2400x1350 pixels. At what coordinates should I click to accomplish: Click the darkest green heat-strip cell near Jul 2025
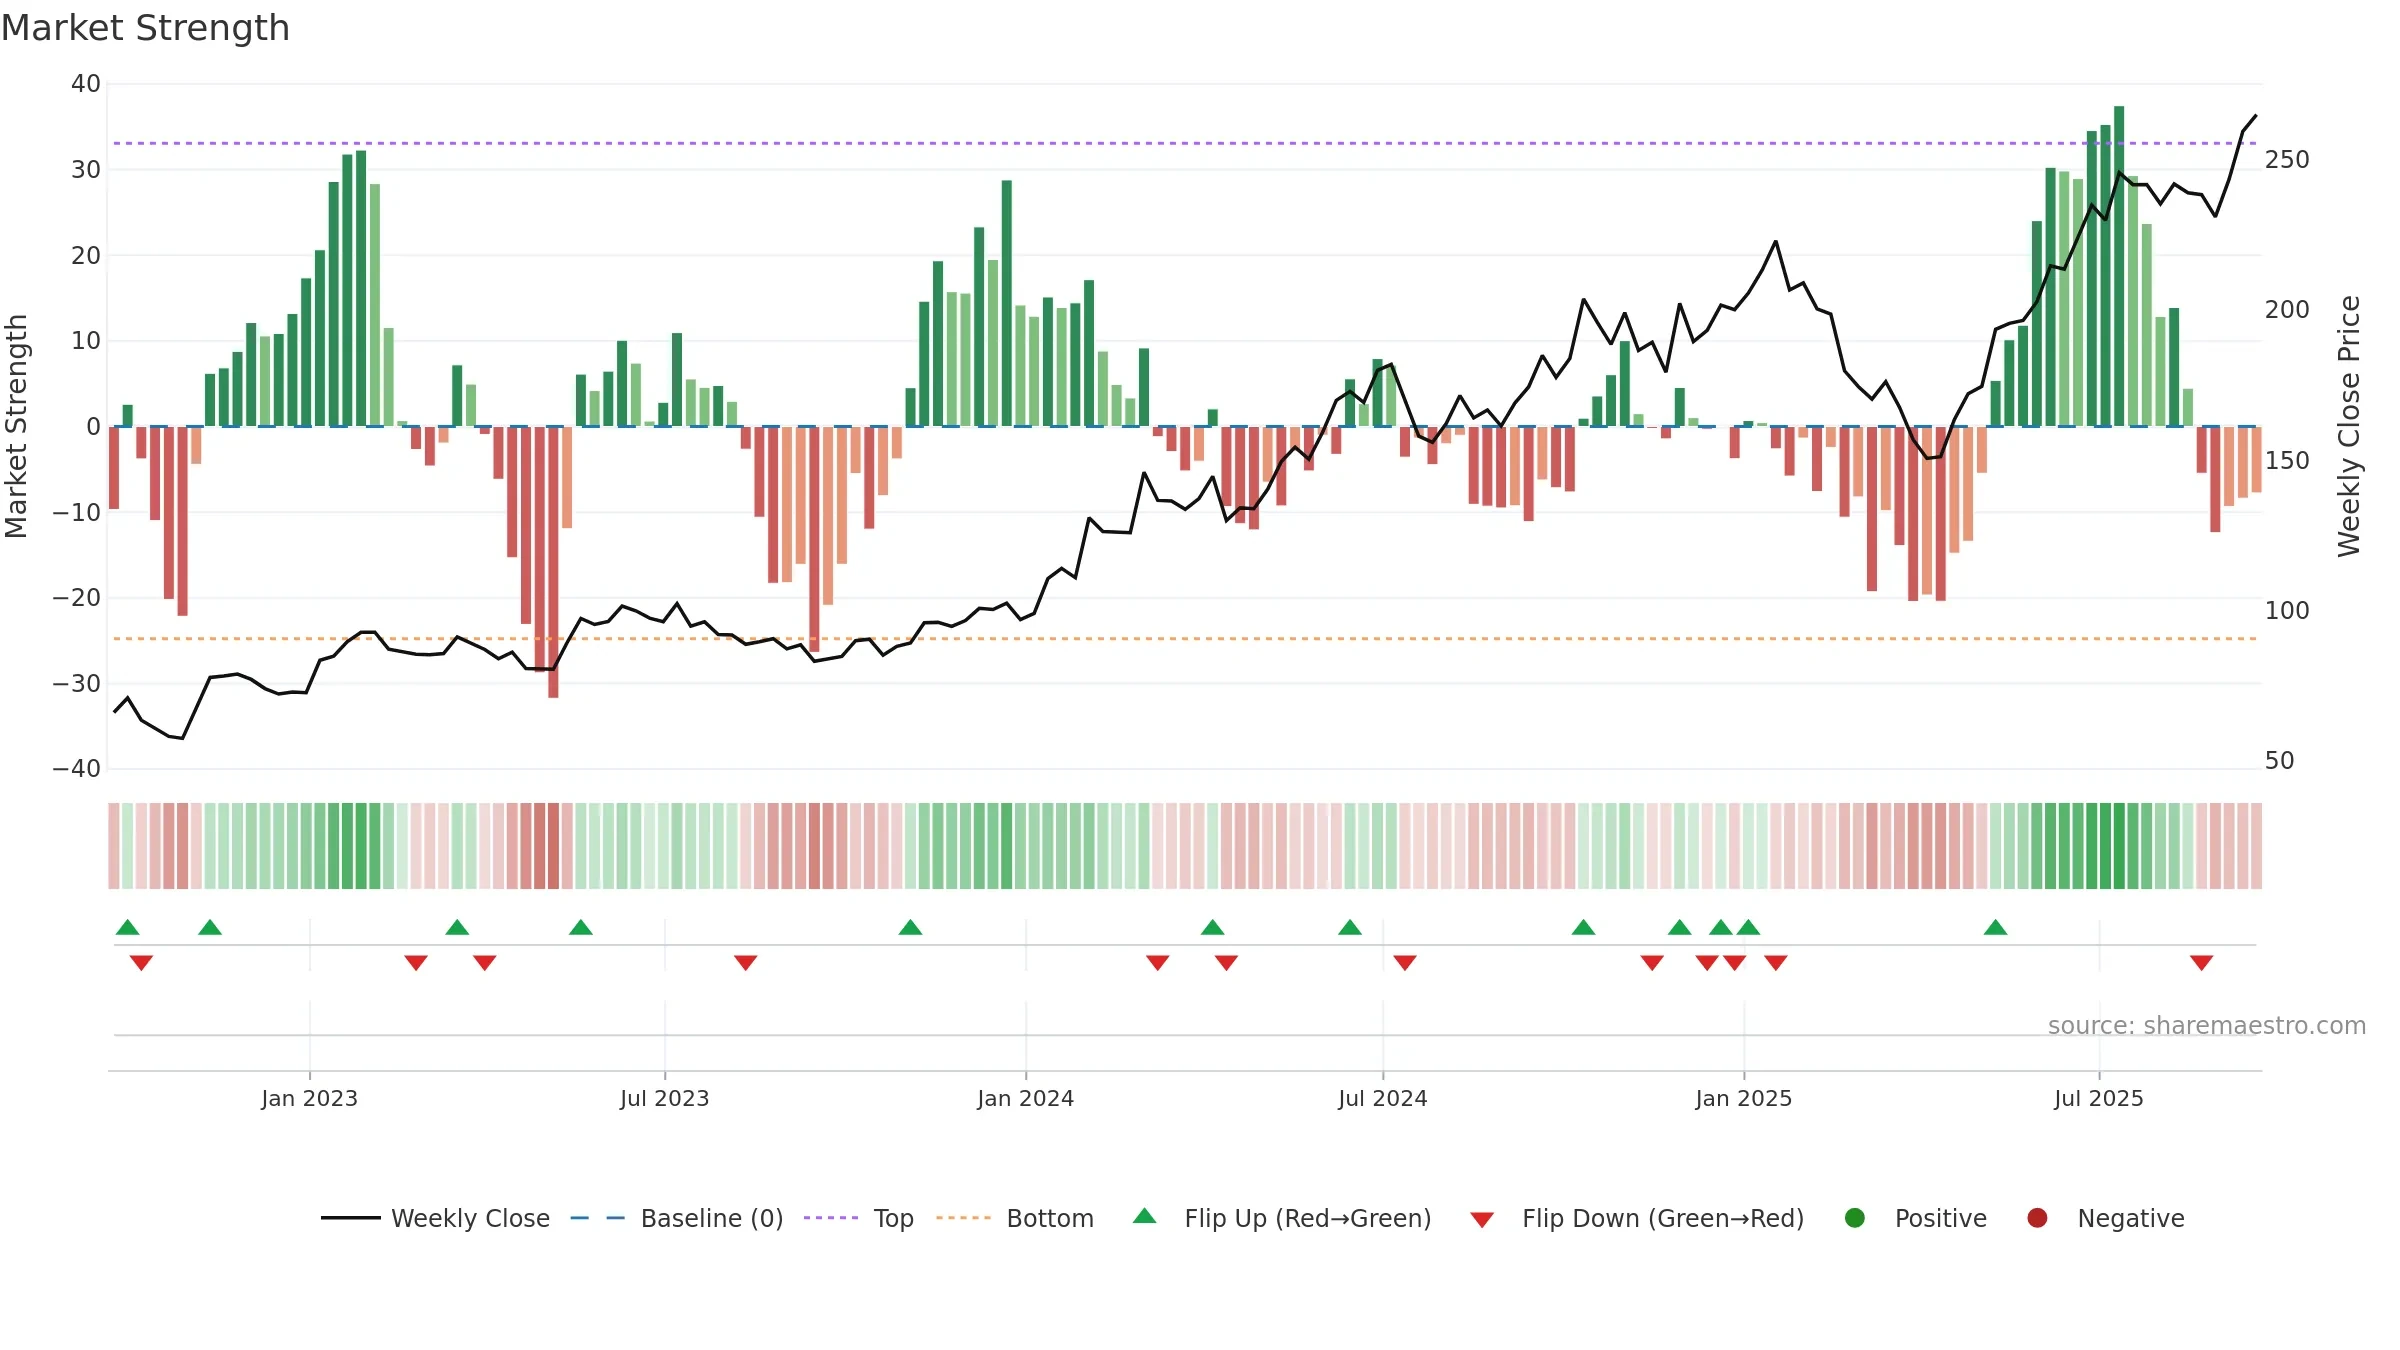(x=2119, y=846)
